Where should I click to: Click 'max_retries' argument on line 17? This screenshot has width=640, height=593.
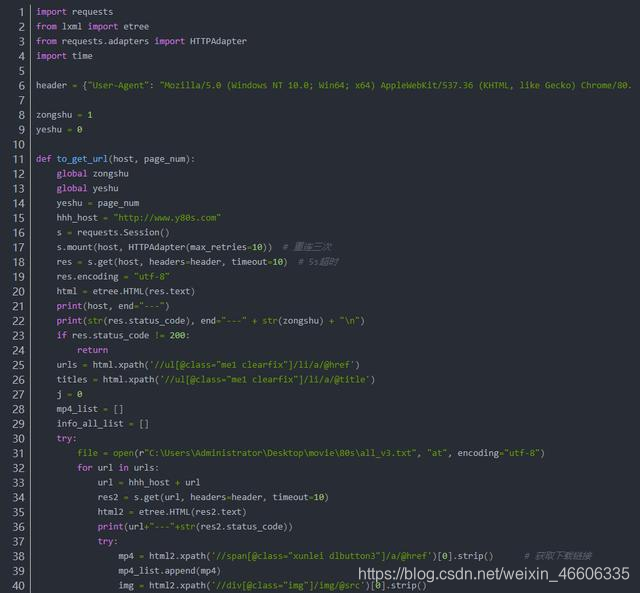pos(218,247)
